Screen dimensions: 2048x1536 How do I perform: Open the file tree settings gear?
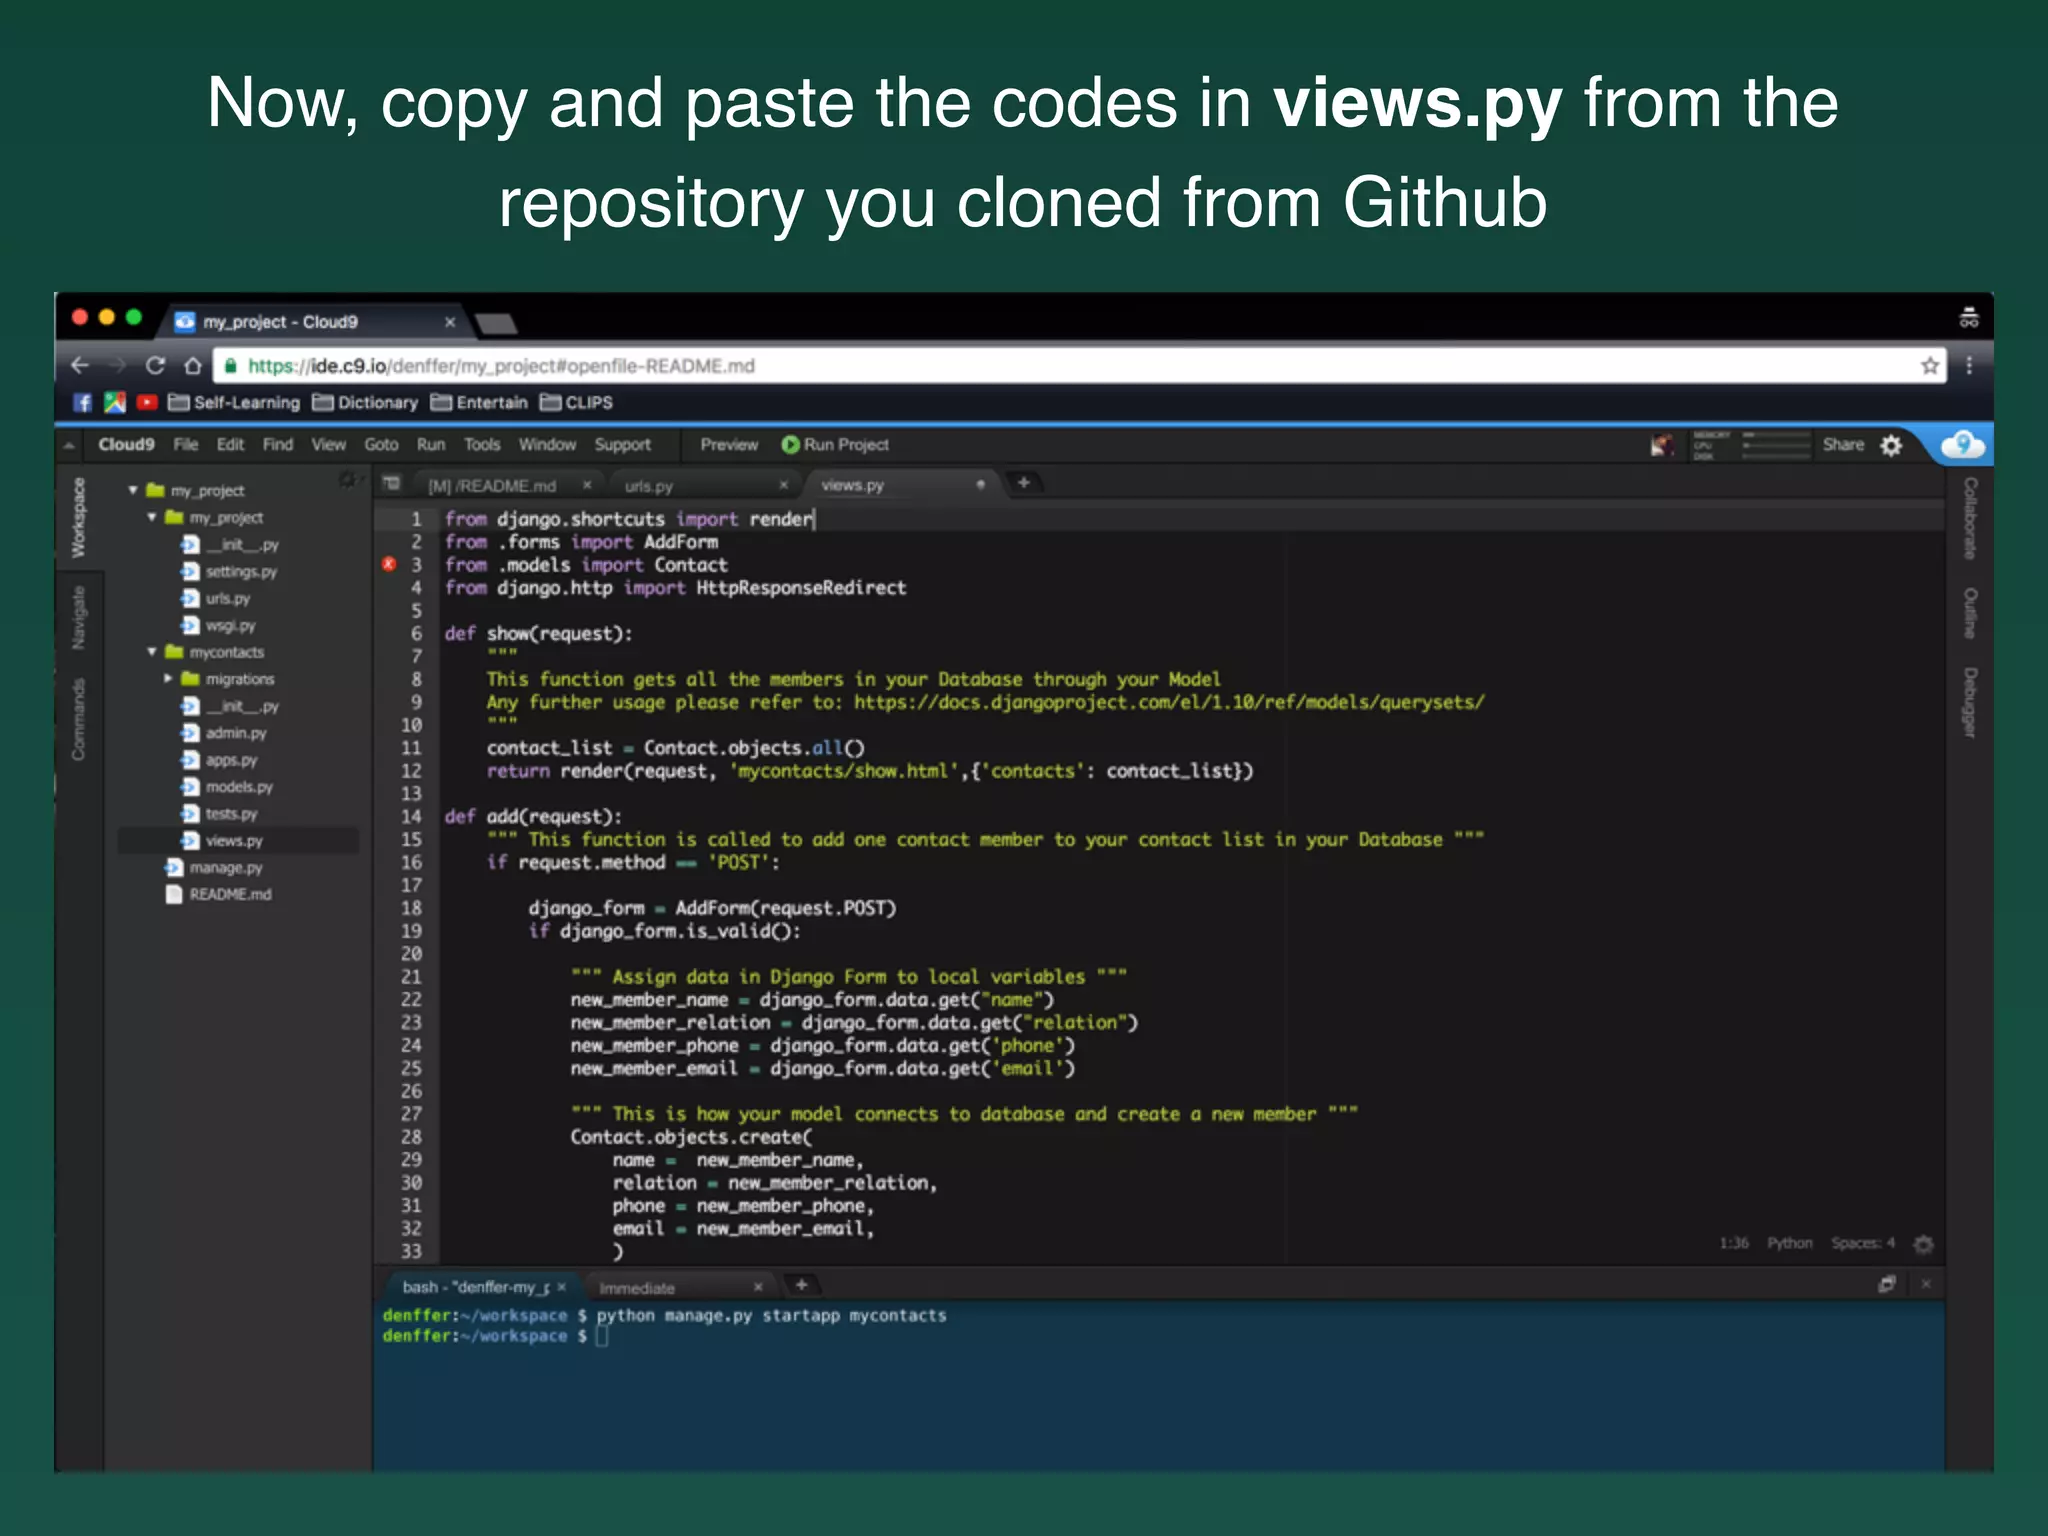pos(347,481)
